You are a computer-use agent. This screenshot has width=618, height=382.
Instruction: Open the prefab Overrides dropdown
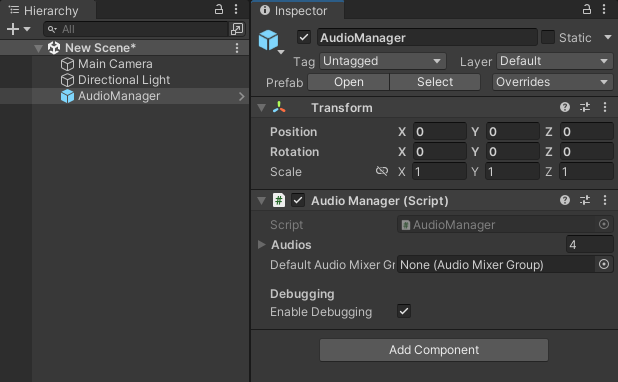pyautogui.click(x=553, y=82)
